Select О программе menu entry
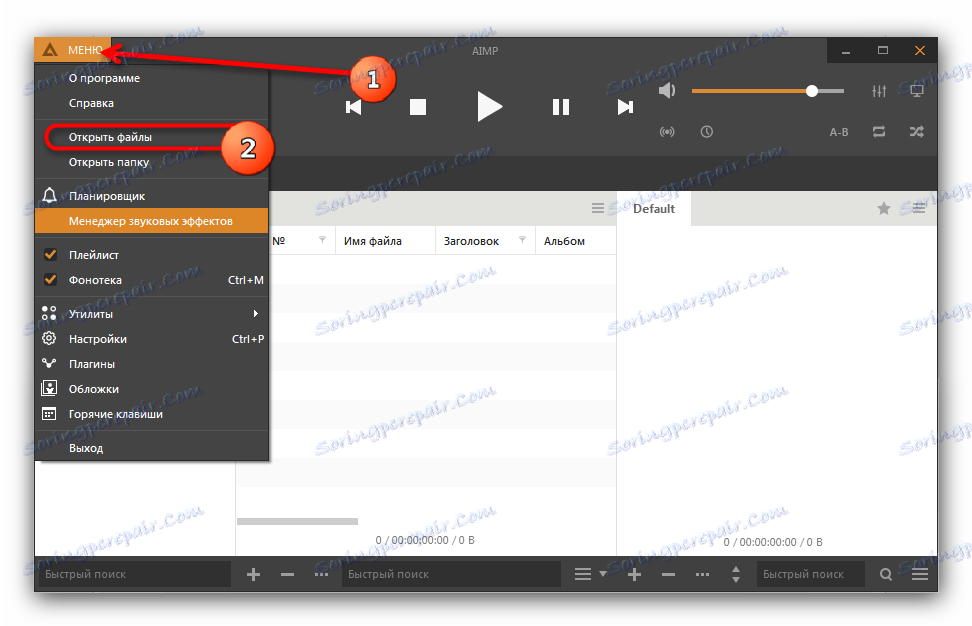Image resolution: width=972 pixels, height=626 pixels. pos(104,78)
